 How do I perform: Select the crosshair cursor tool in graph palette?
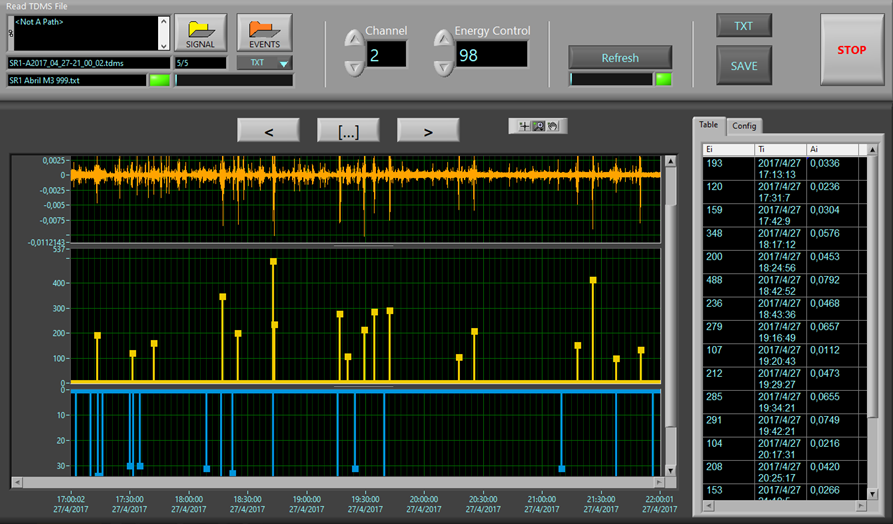pos(524,126)
